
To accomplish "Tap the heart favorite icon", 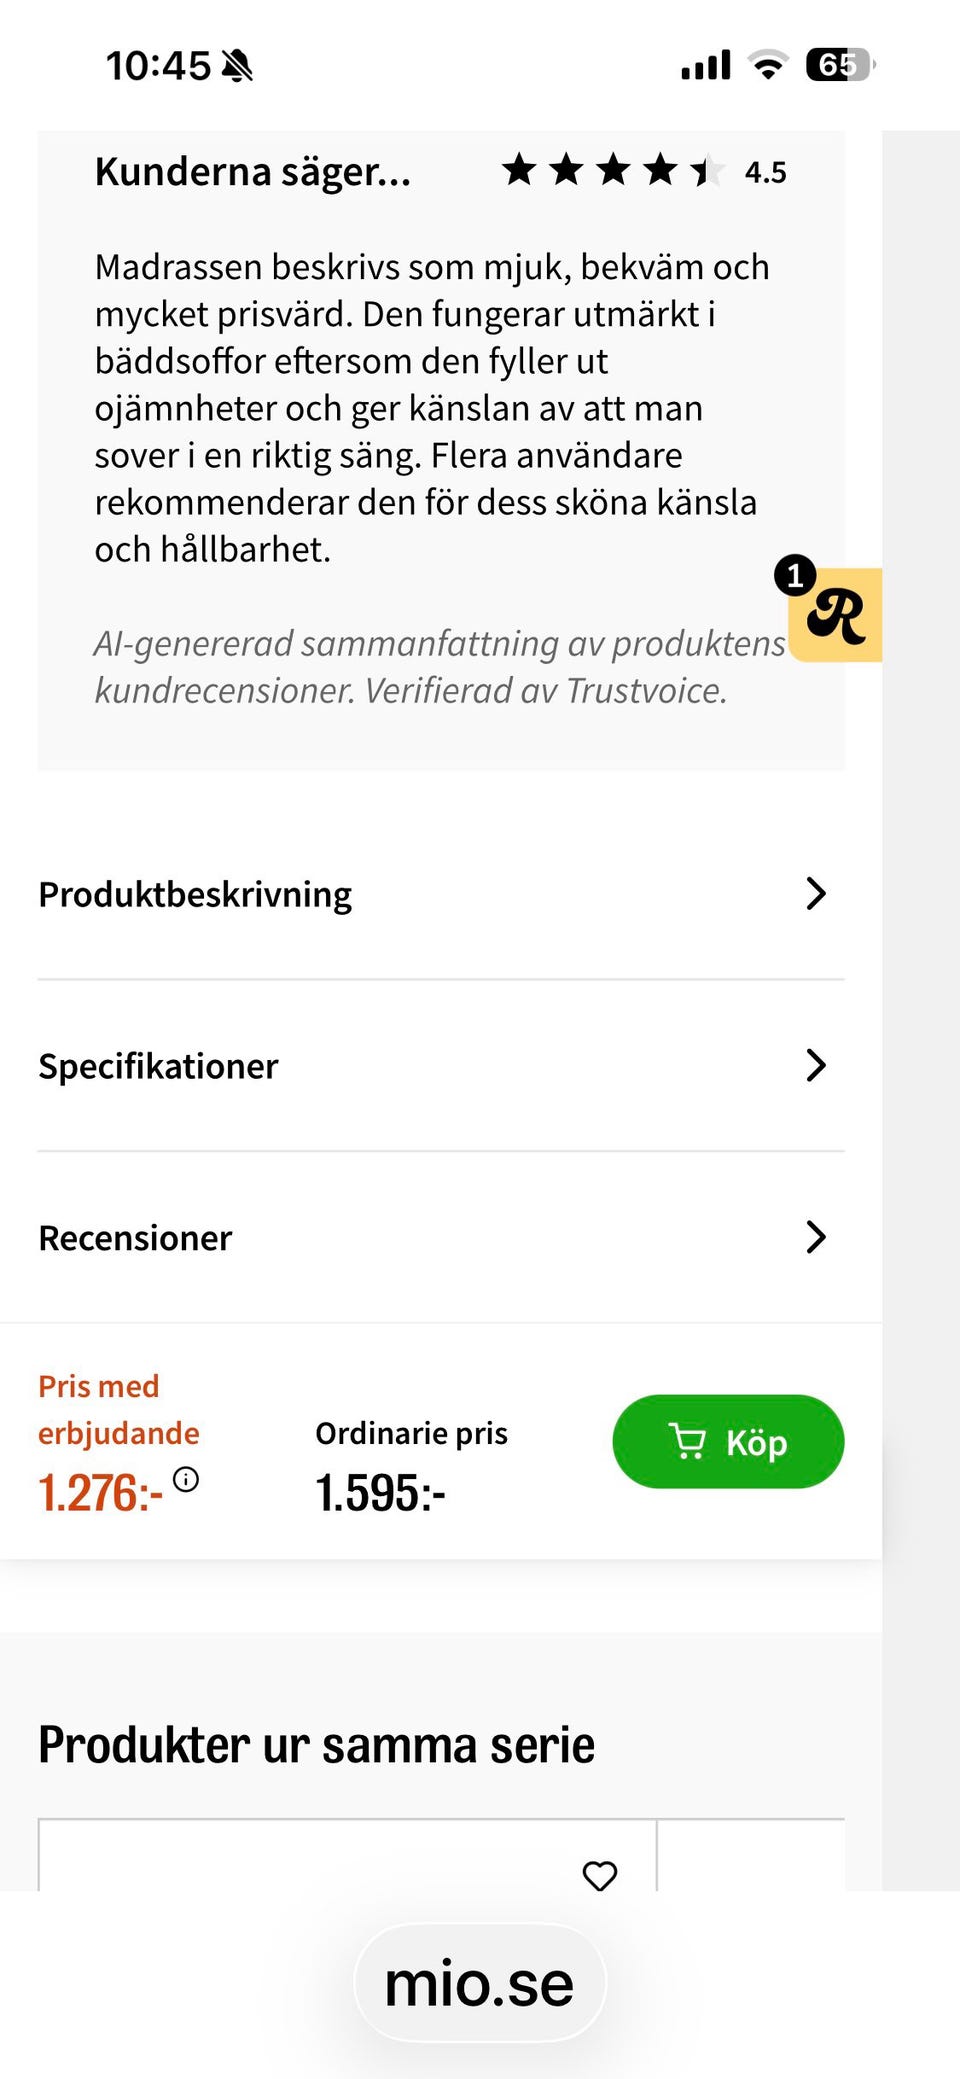I will [x=600, y=1876].
